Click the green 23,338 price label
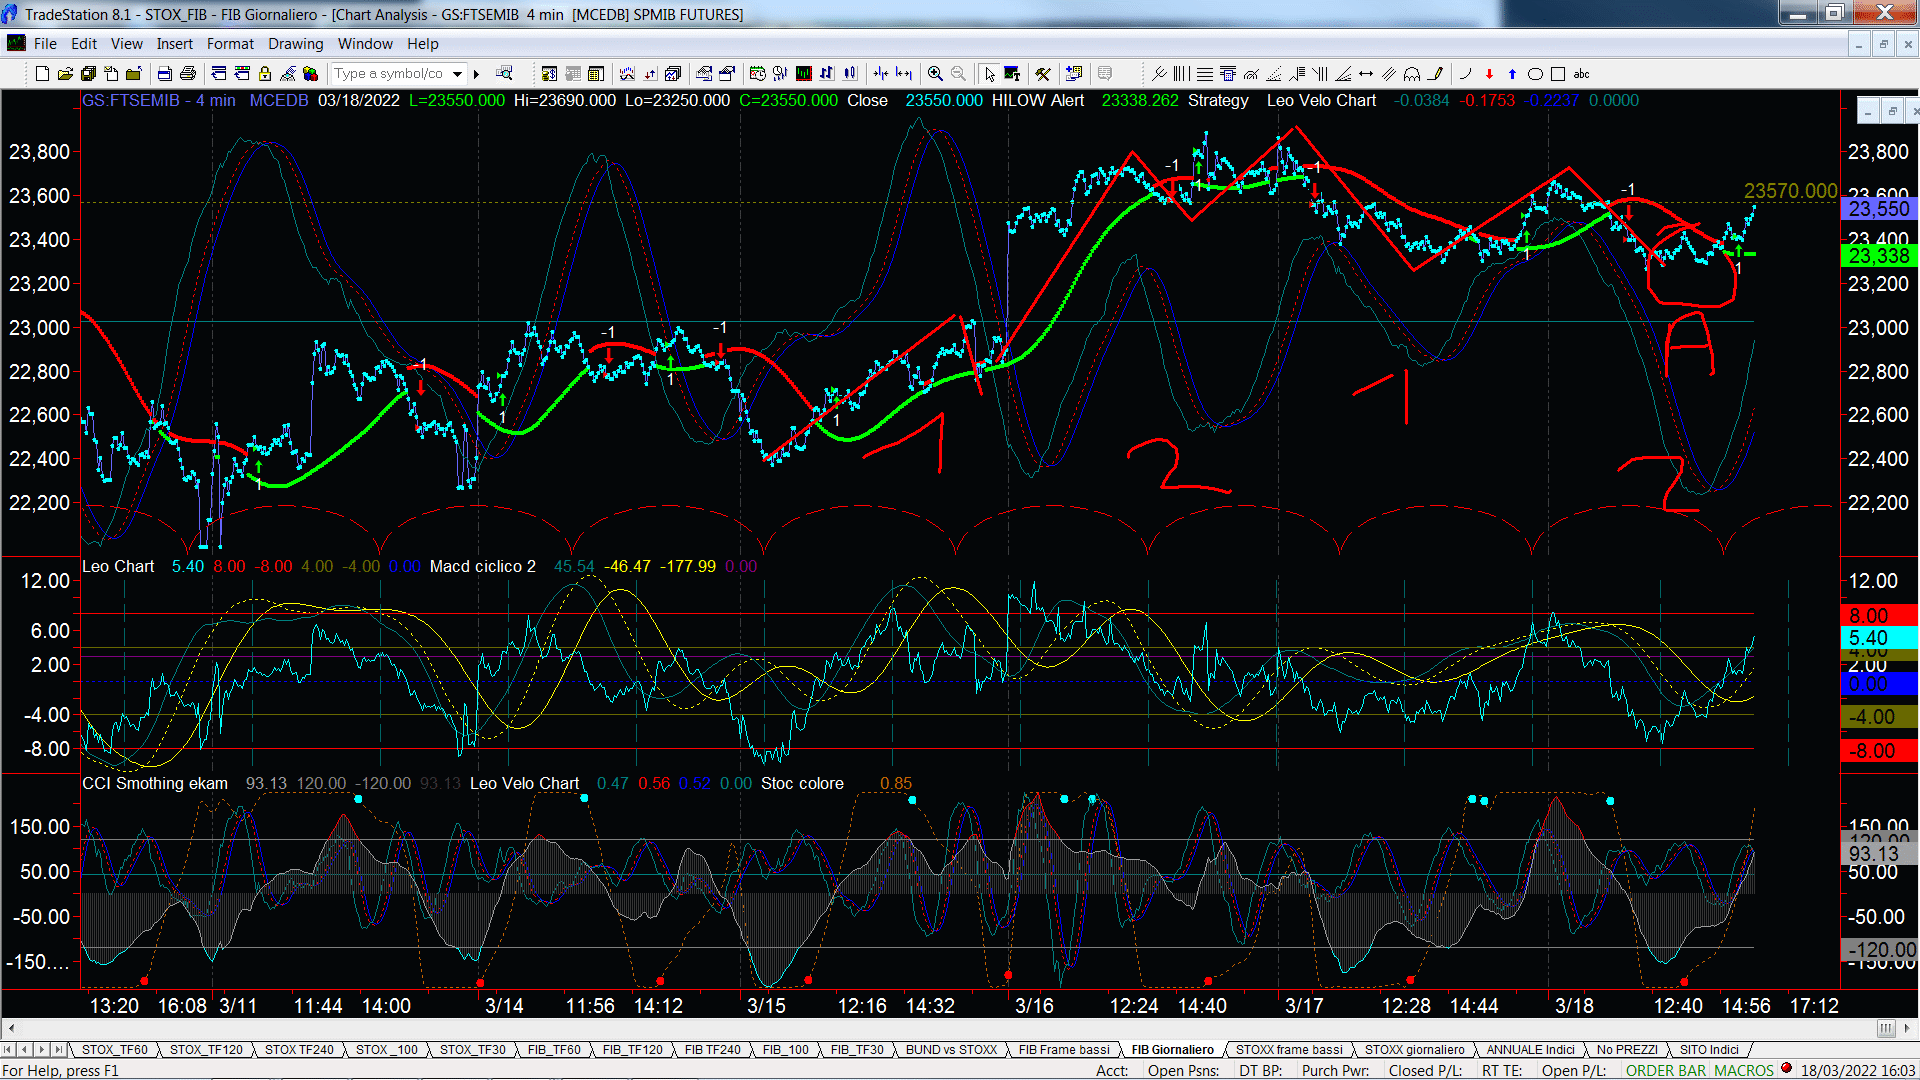Viewport: 1920px width, 1080px height. click(x=1879, y=256)
